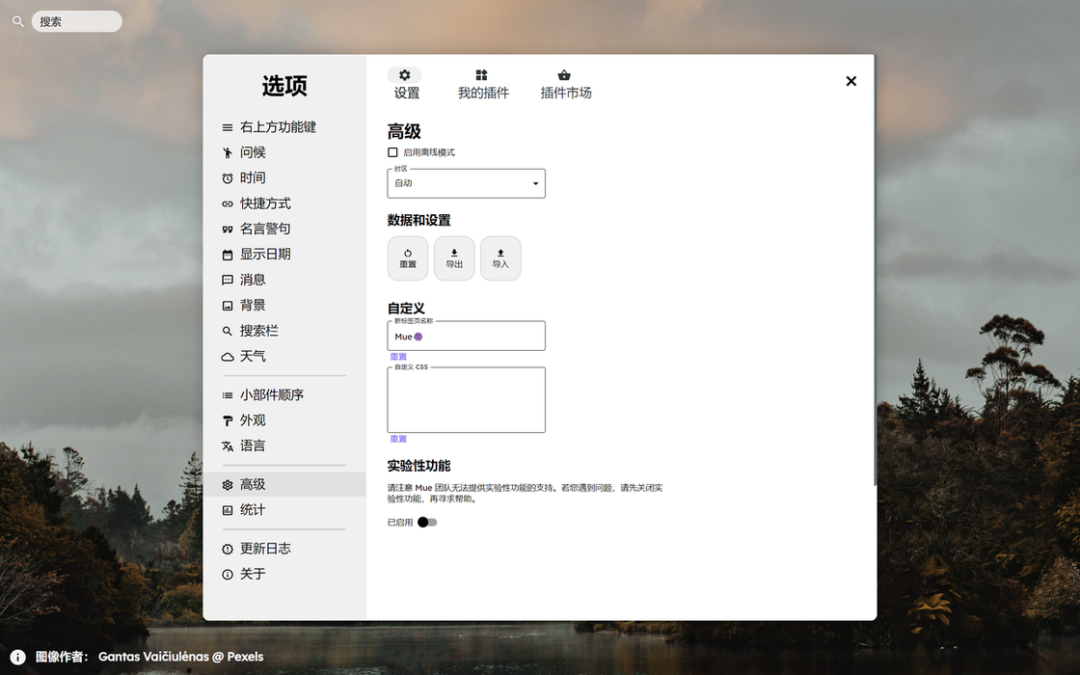Screen dimensions: 1080x675
Task: Click the clock icon beside 更新日志
Action: (x=227, y=549)
